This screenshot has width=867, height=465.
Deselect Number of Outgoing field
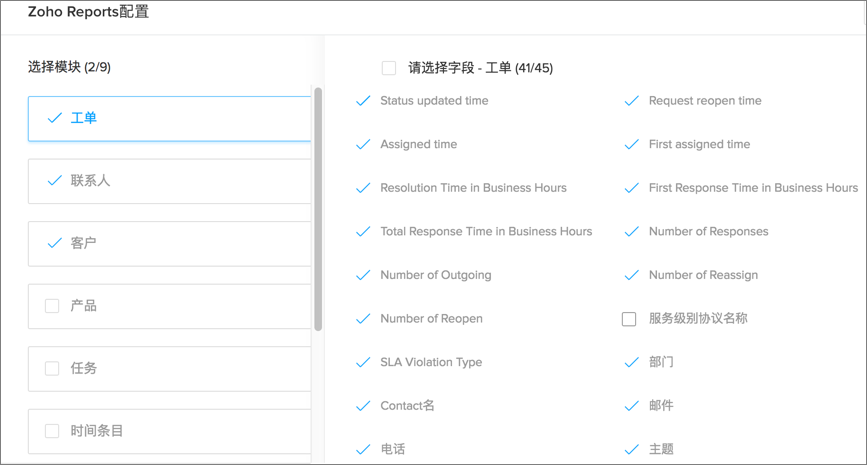pos(363,275)
